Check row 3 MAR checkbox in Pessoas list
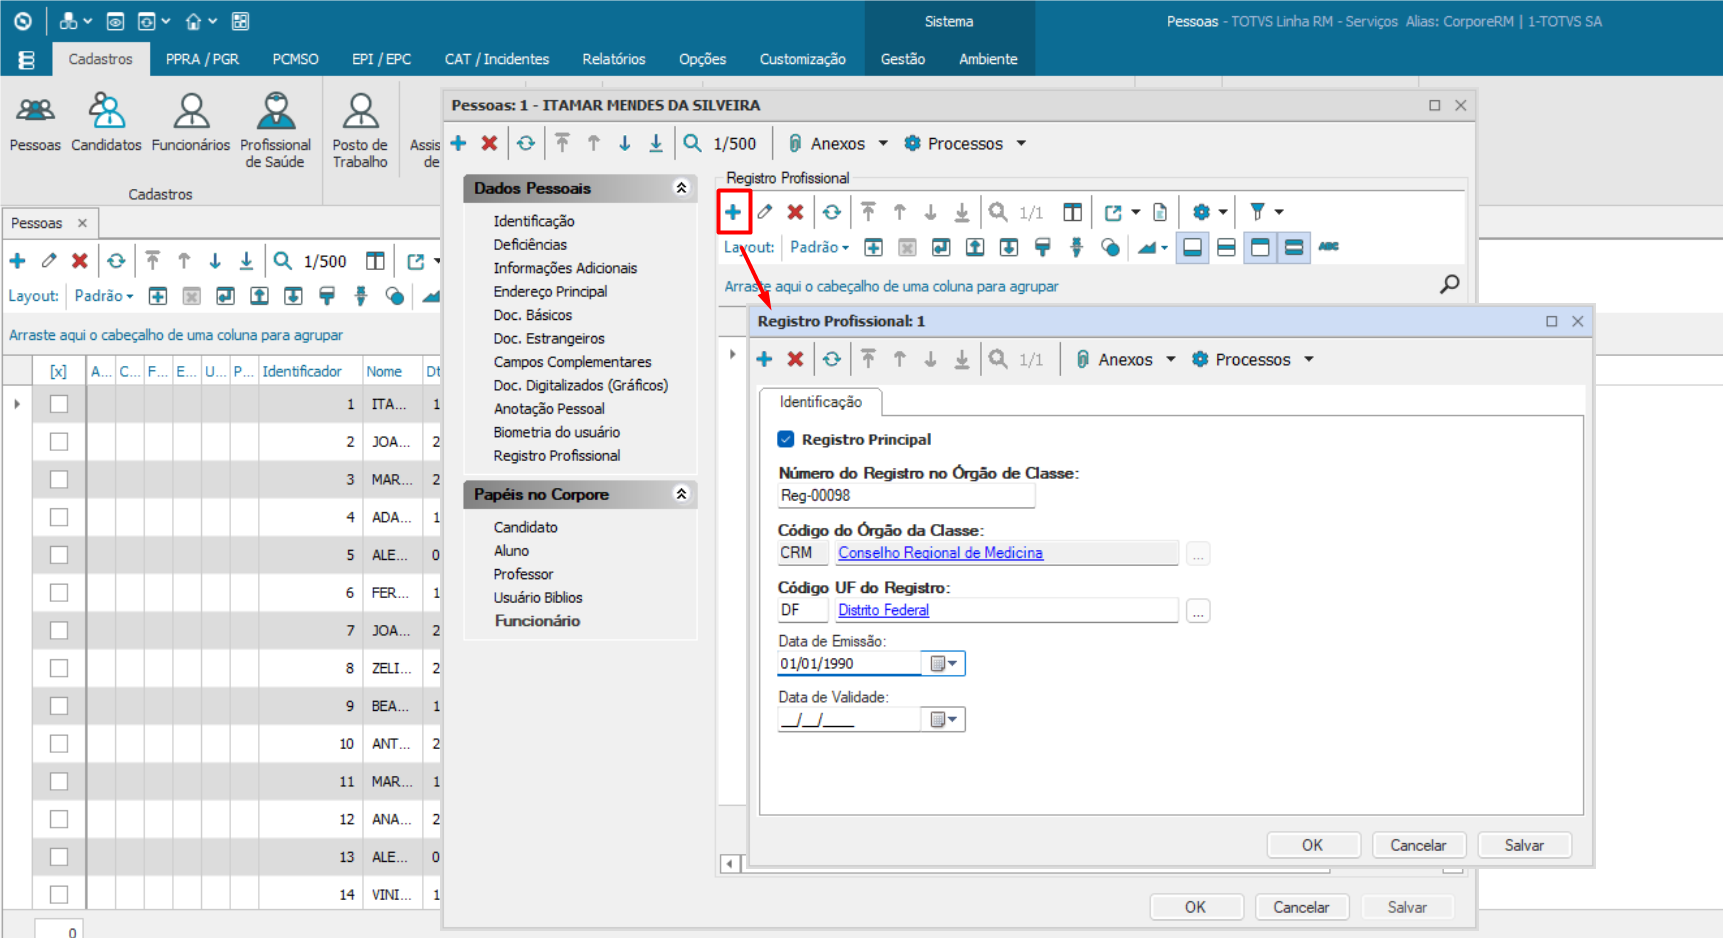 tap(59, 479)
